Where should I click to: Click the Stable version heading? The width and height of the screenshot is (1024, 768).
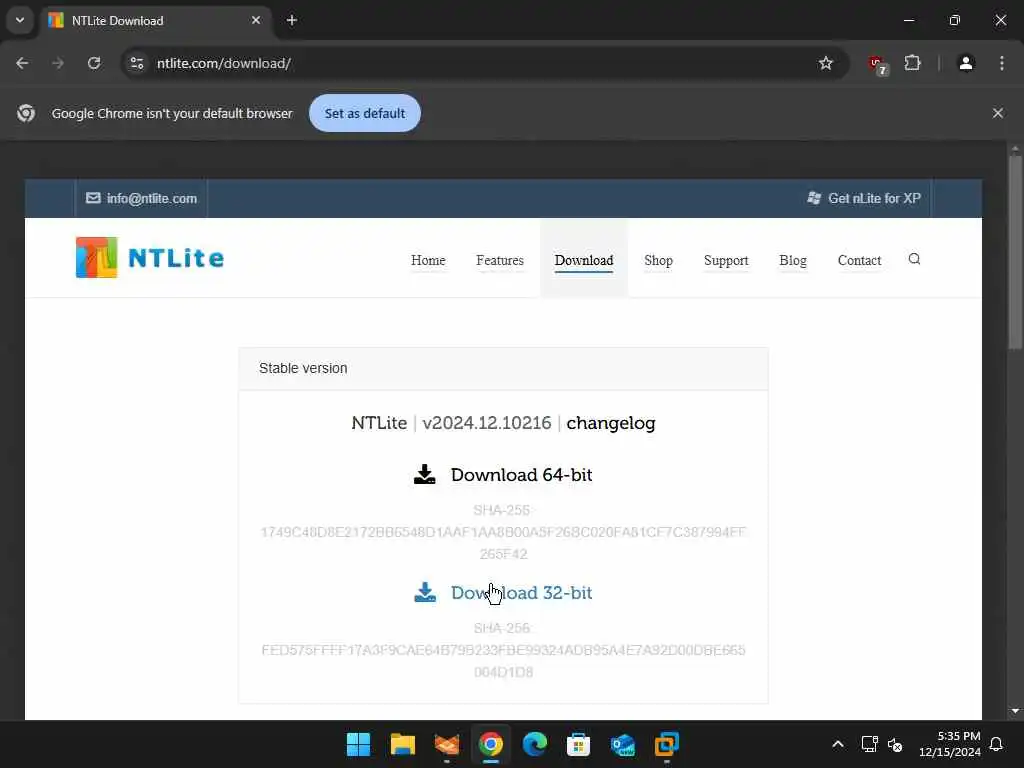[x=303, y=368]
